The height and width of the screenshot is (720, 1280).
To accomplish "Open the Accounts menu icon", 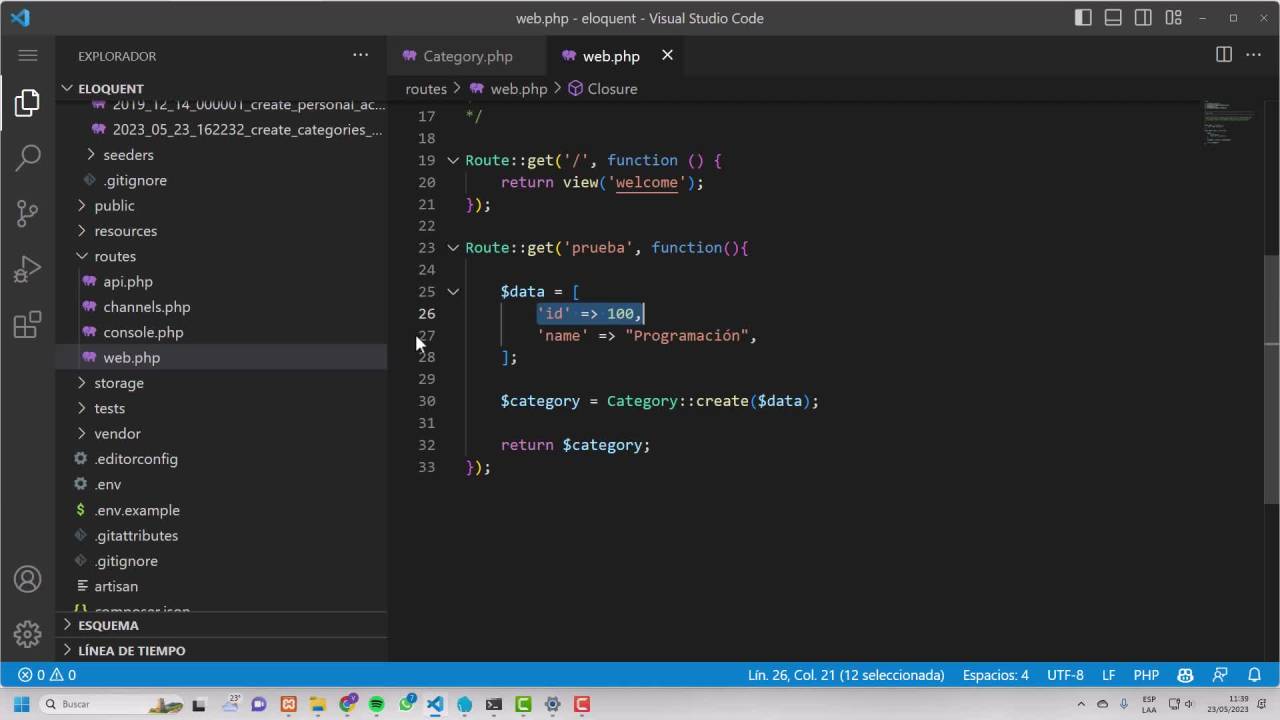I will tap(28, 579).
